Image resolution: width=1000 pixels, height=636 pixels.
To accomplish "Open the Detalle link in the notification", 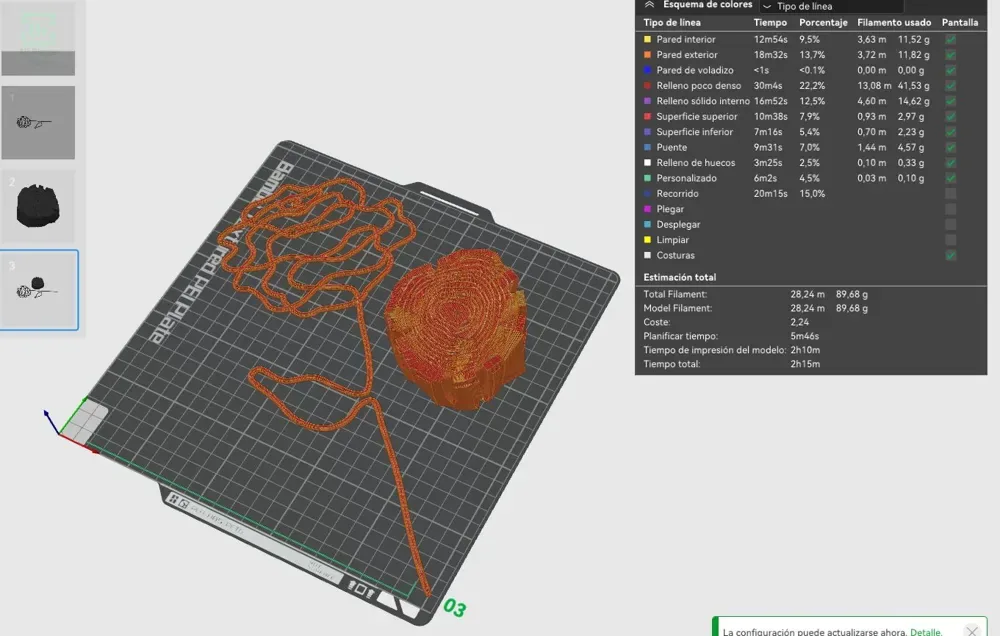I will point(925,632).
